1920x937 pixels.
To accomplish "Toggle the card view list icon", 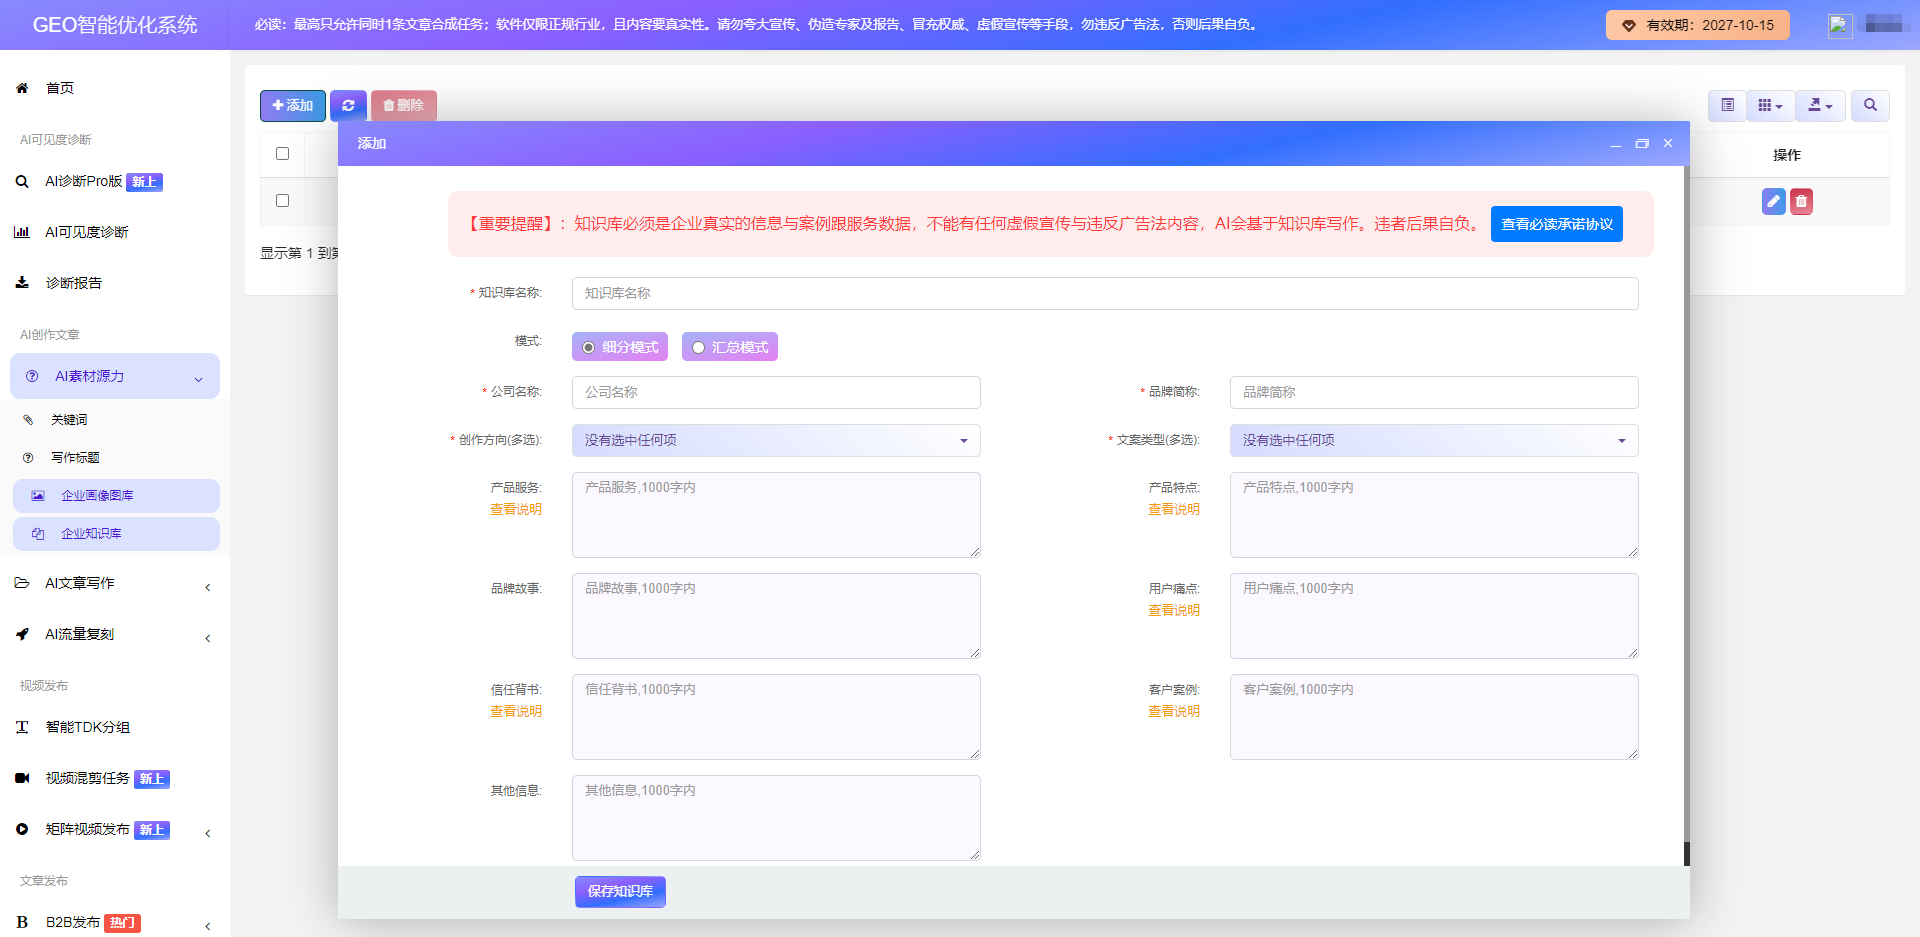I will 1727,105.
